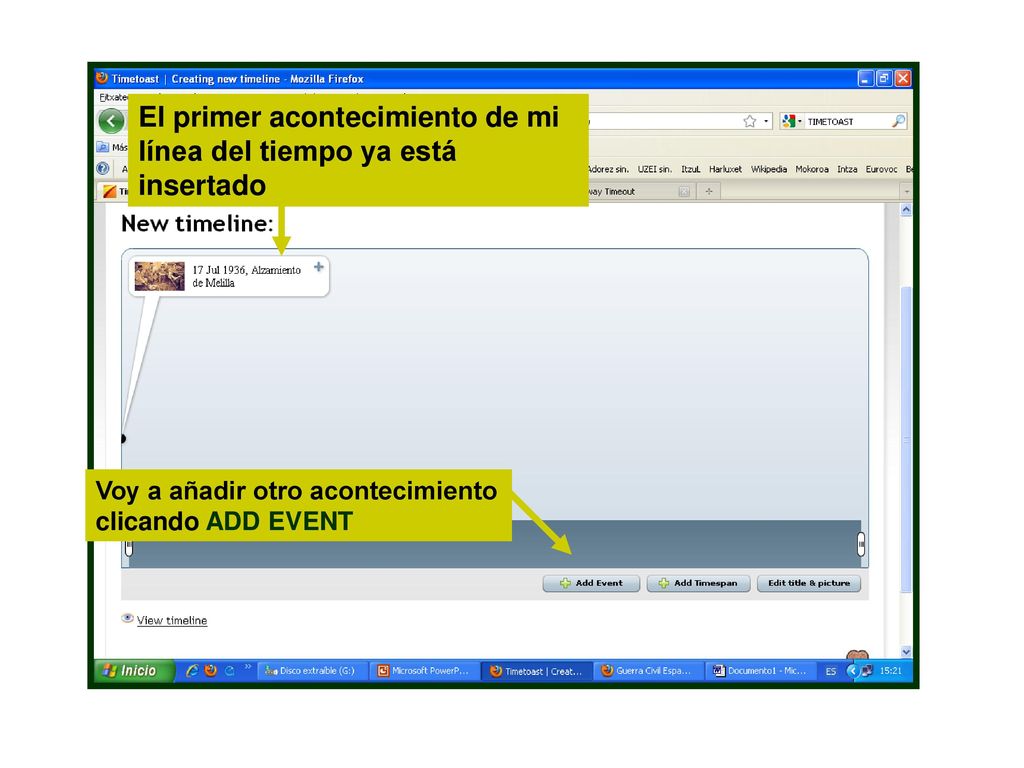This screenshot has width=1024, height=768.
Task: Open the Adorez sin. bookmark
Action: [608, 169]
